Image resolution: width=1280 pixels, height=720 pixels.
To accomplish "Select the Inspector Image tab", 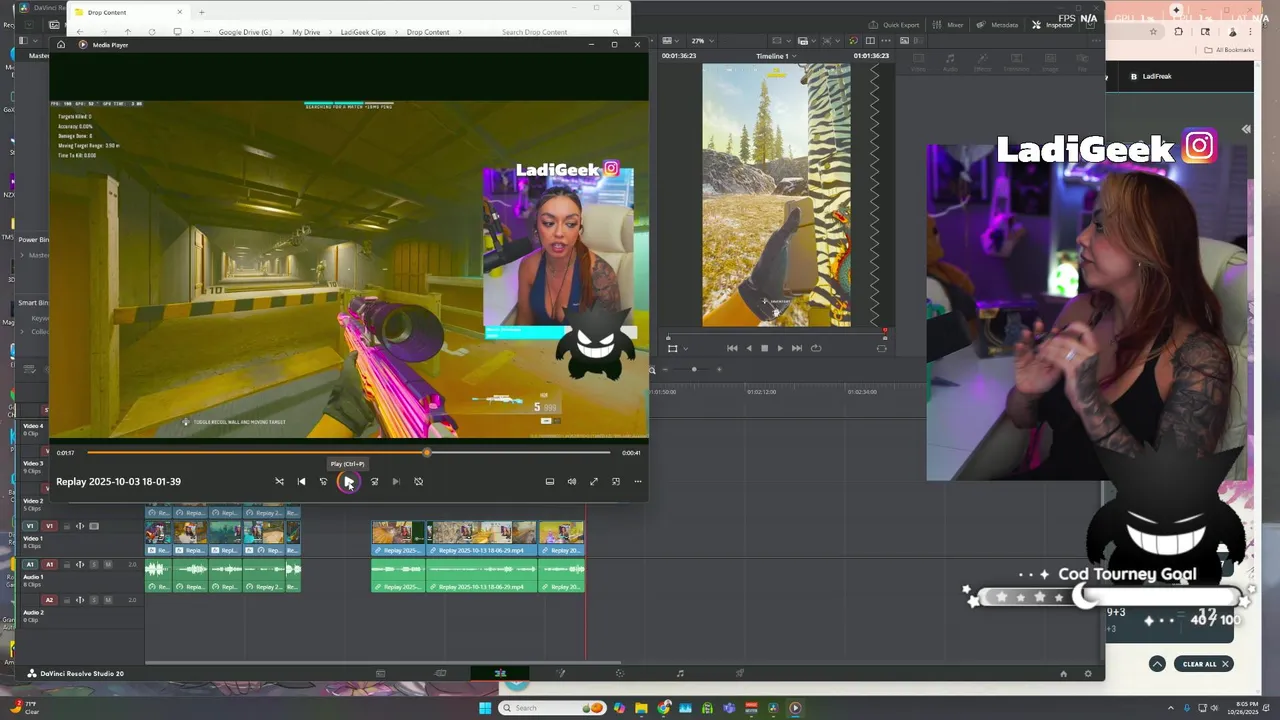I will 1050,63.
